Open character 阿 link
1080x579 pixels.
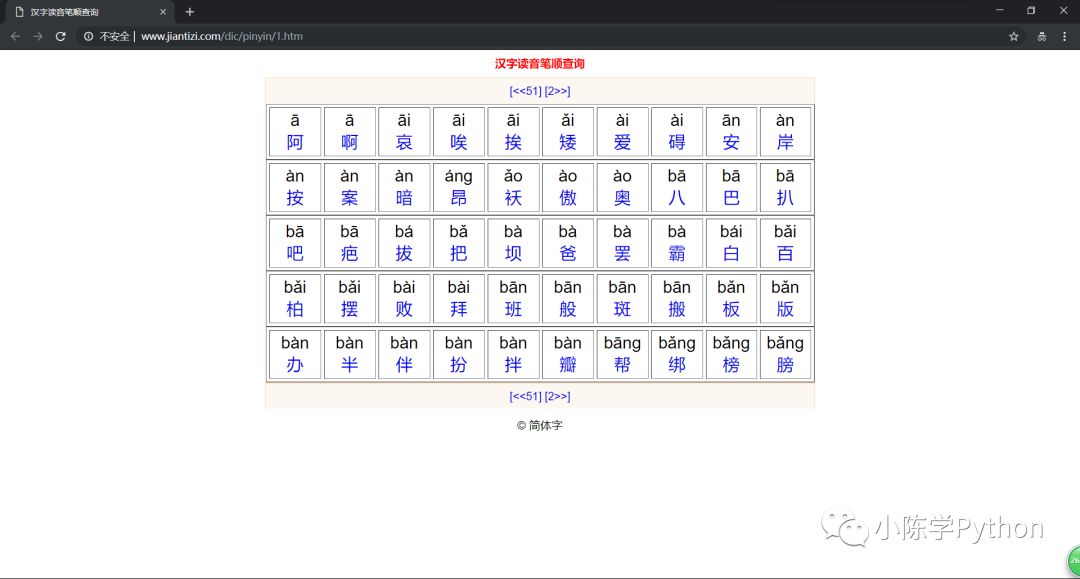click(x=295, y=143)
